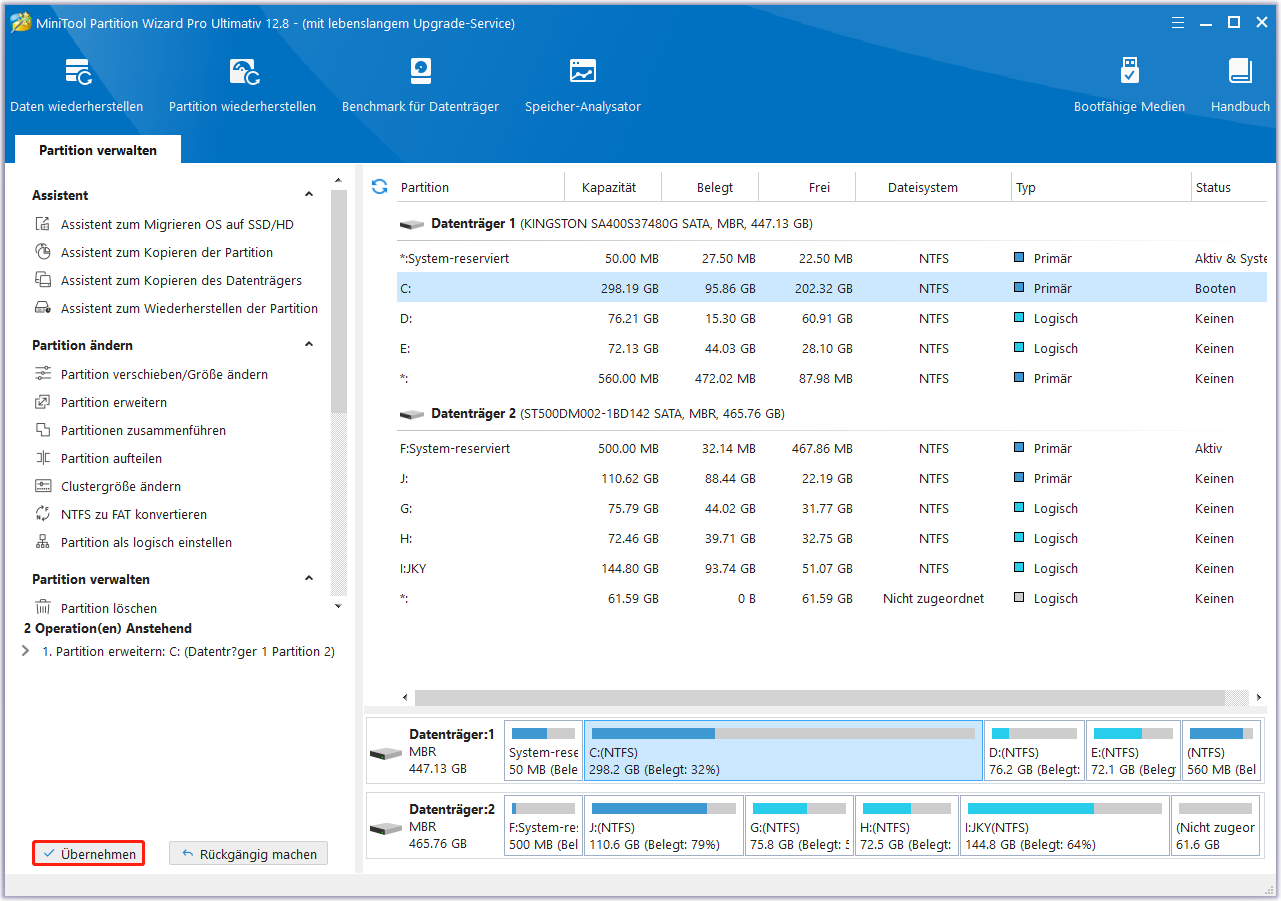Choose Partition als logisch einstellen
This screenshot has height=901, width=1281.
(x=133, y=543)
